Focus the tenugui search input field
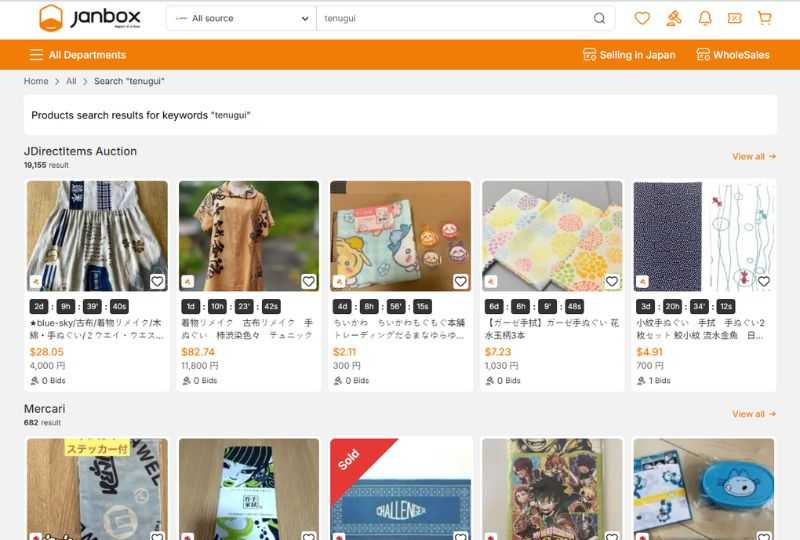800x540 pixels. [x=454, y=18]
